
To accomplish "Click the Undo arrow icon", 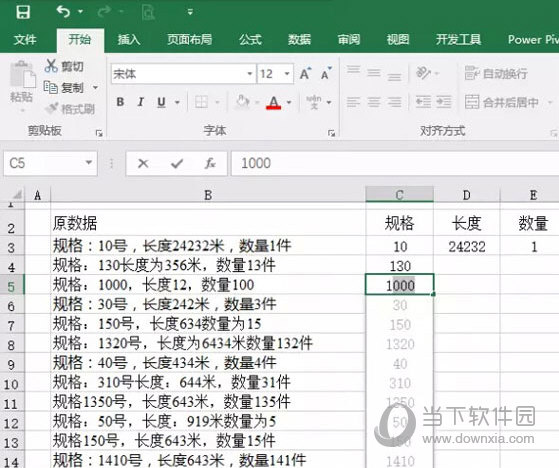I will click(x=63, y=12).
